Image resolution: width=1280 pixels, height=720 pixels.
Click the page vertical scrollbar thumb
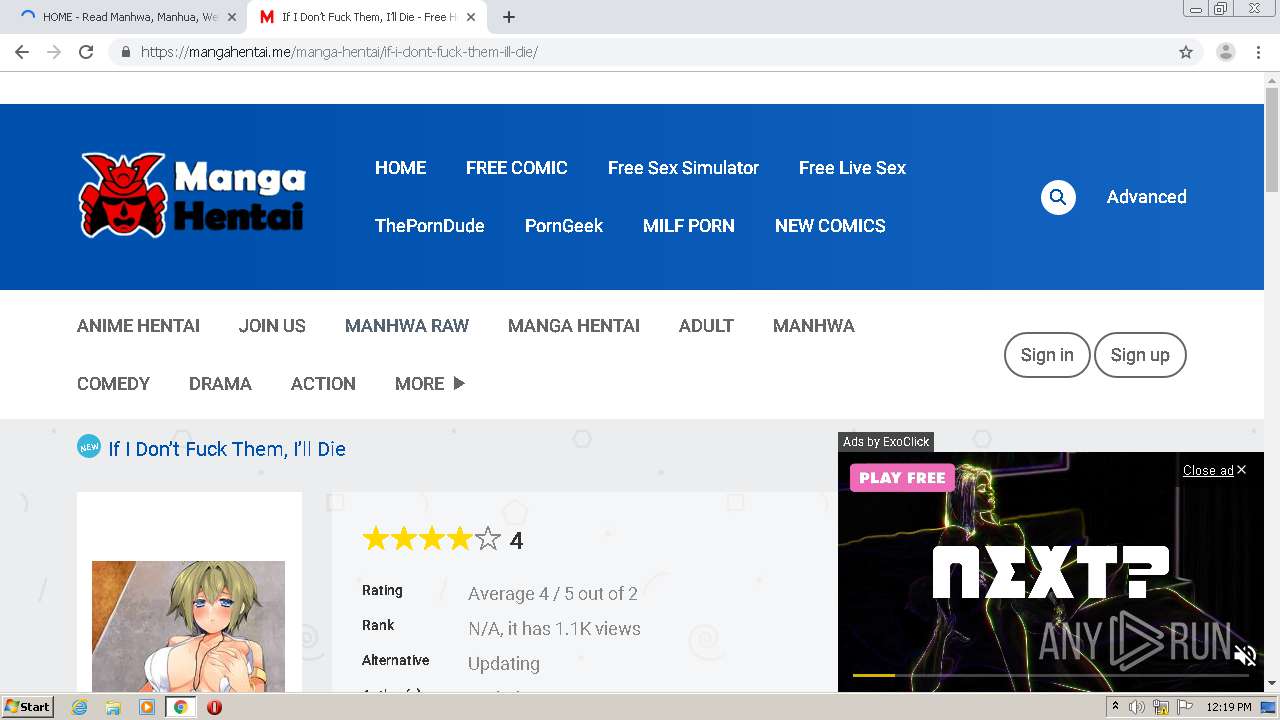point(1272,140)
